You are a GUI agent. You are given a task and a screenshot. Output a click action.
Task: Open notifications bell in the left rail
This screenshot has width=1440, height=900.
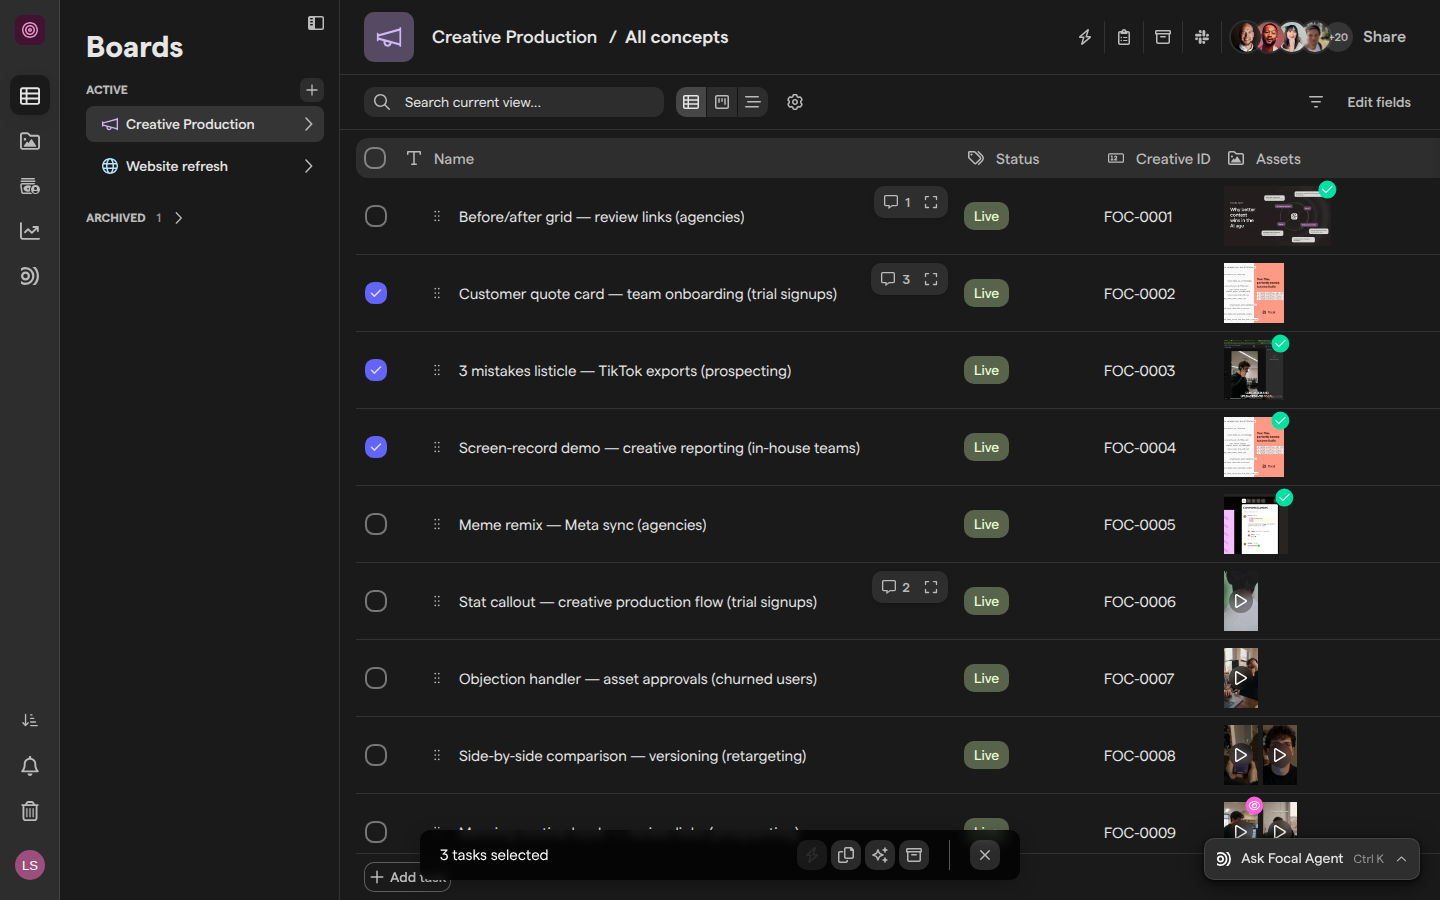[x=30, y=766]
